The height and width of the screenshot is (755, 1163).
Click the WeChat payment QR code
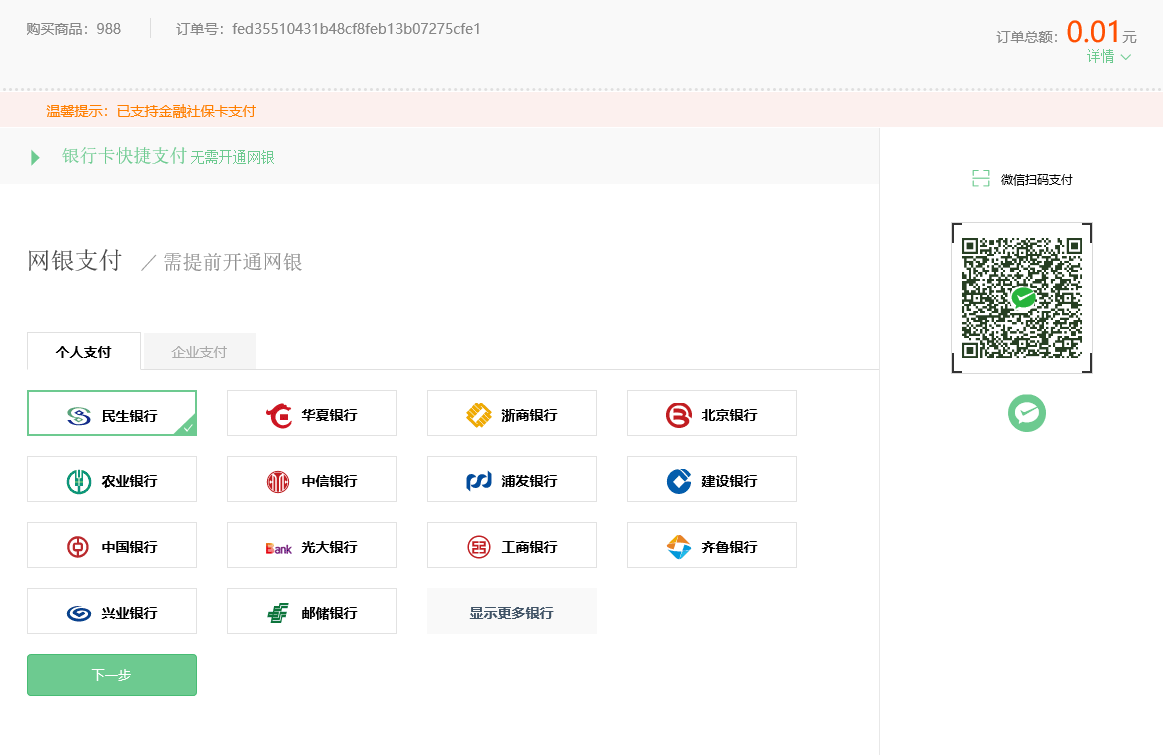[x=1021, y=297]
